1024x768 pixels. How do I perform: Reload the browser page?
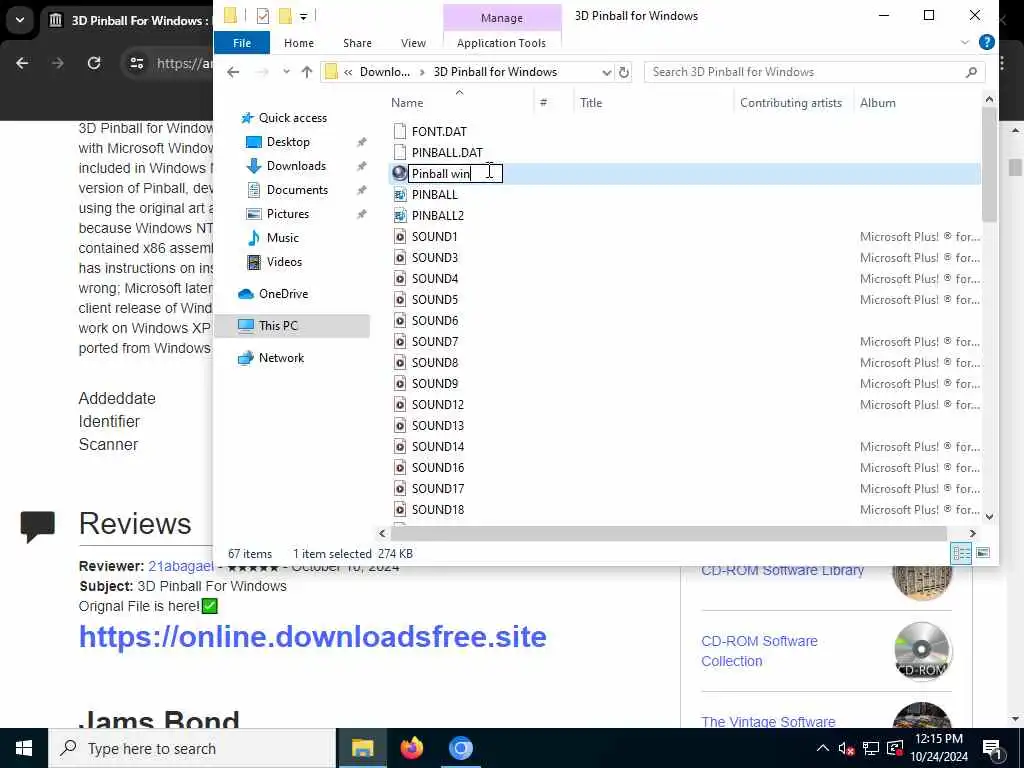[94, 63]
